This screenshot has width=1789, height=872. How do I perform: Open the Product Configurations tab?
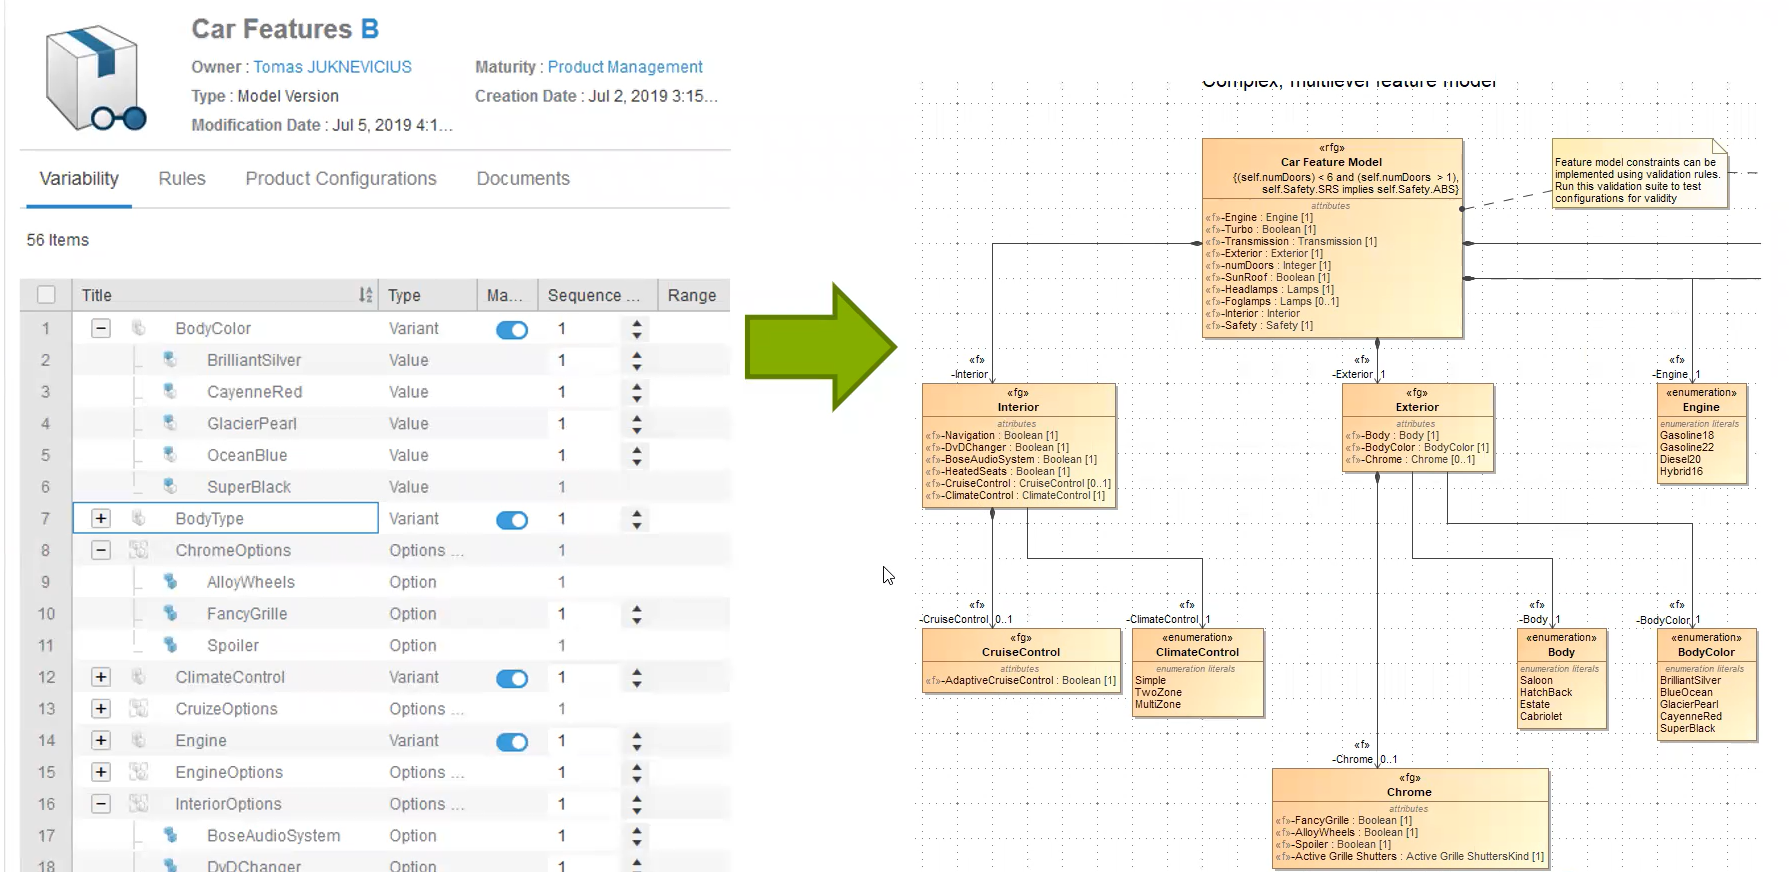341,179
